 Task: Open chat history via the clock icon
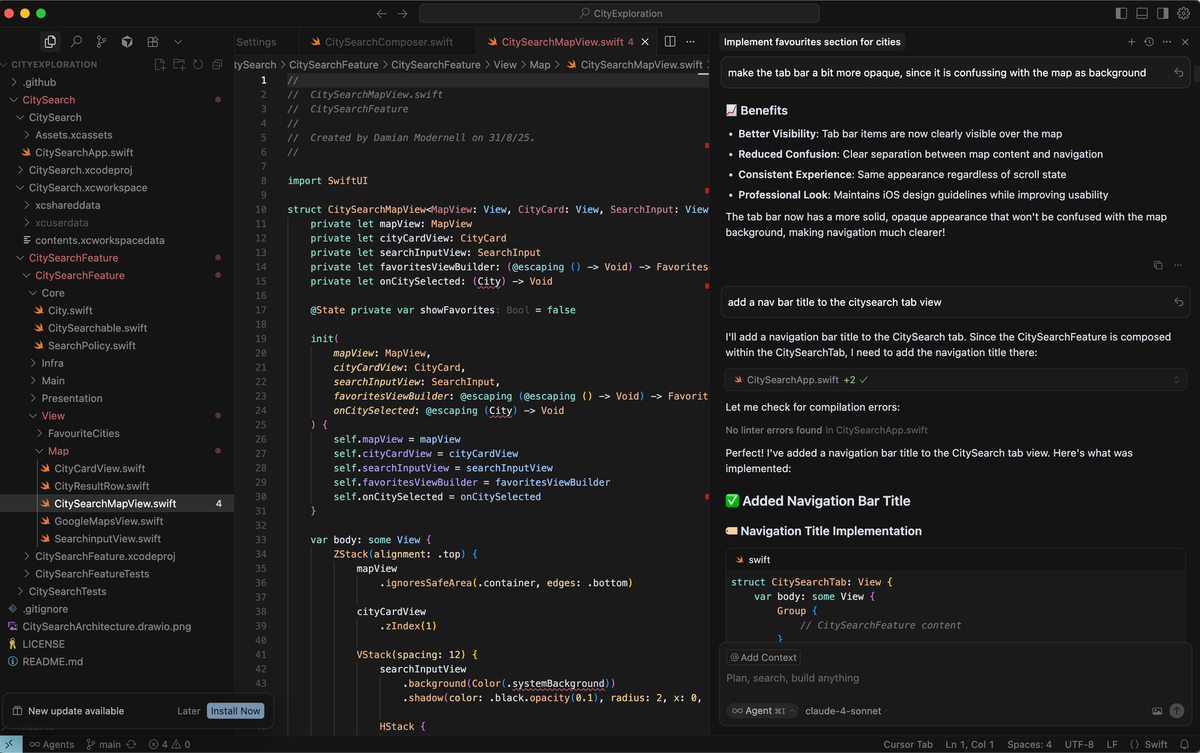1147,42
